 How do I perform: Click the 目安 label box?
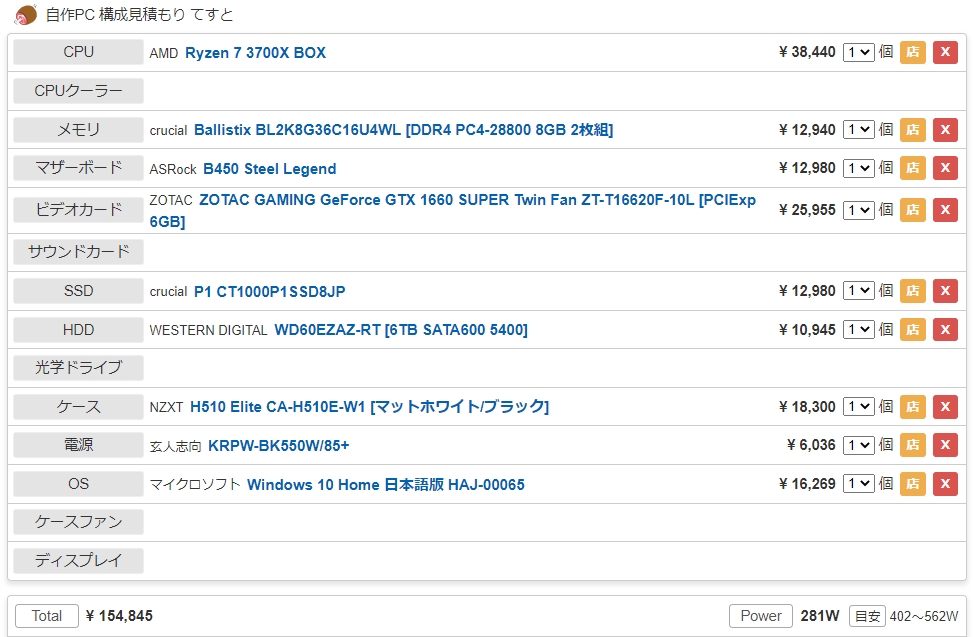coord(867,616)
